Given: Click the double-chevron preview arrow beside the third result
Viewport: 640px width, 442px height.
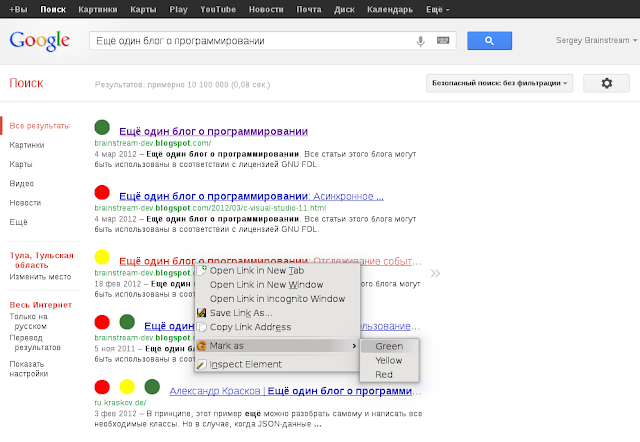Looking at the screenshot, I should coord(435,273).
